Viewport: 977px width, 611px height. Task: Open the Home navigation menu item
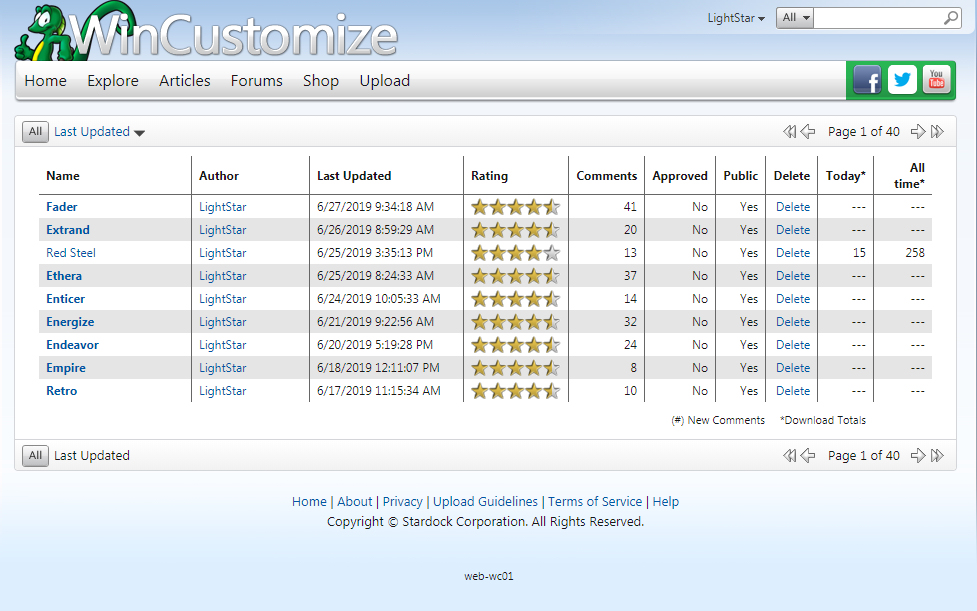[45, 81]
